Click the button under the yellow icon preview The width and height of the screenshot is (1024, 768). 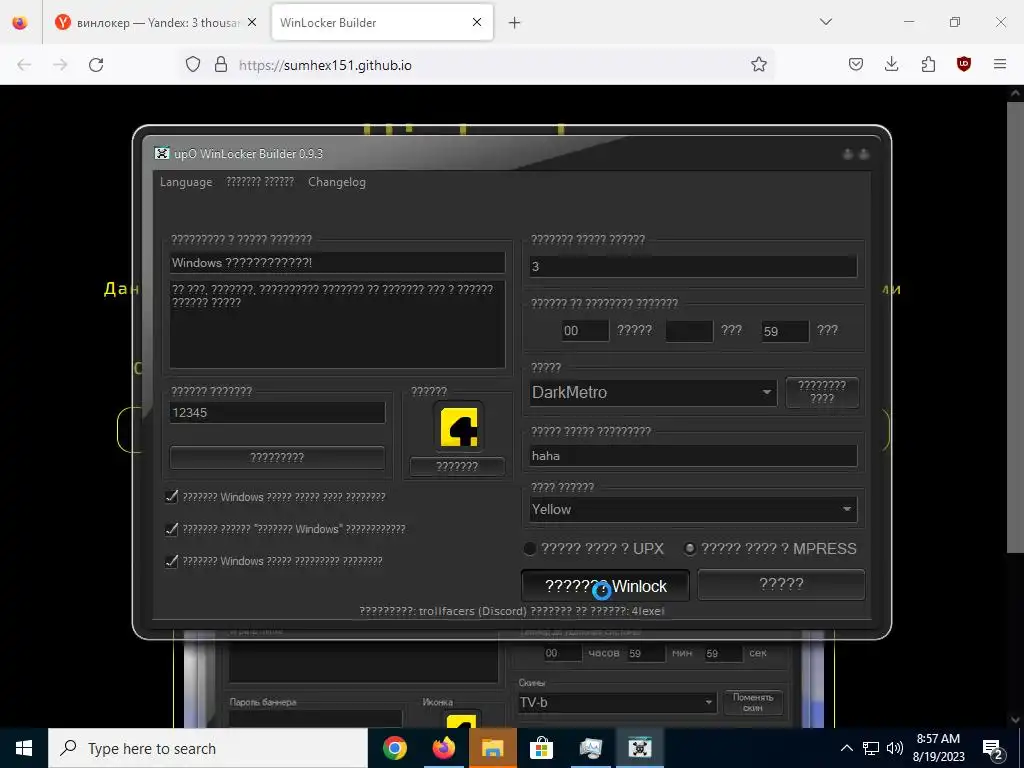457,466
